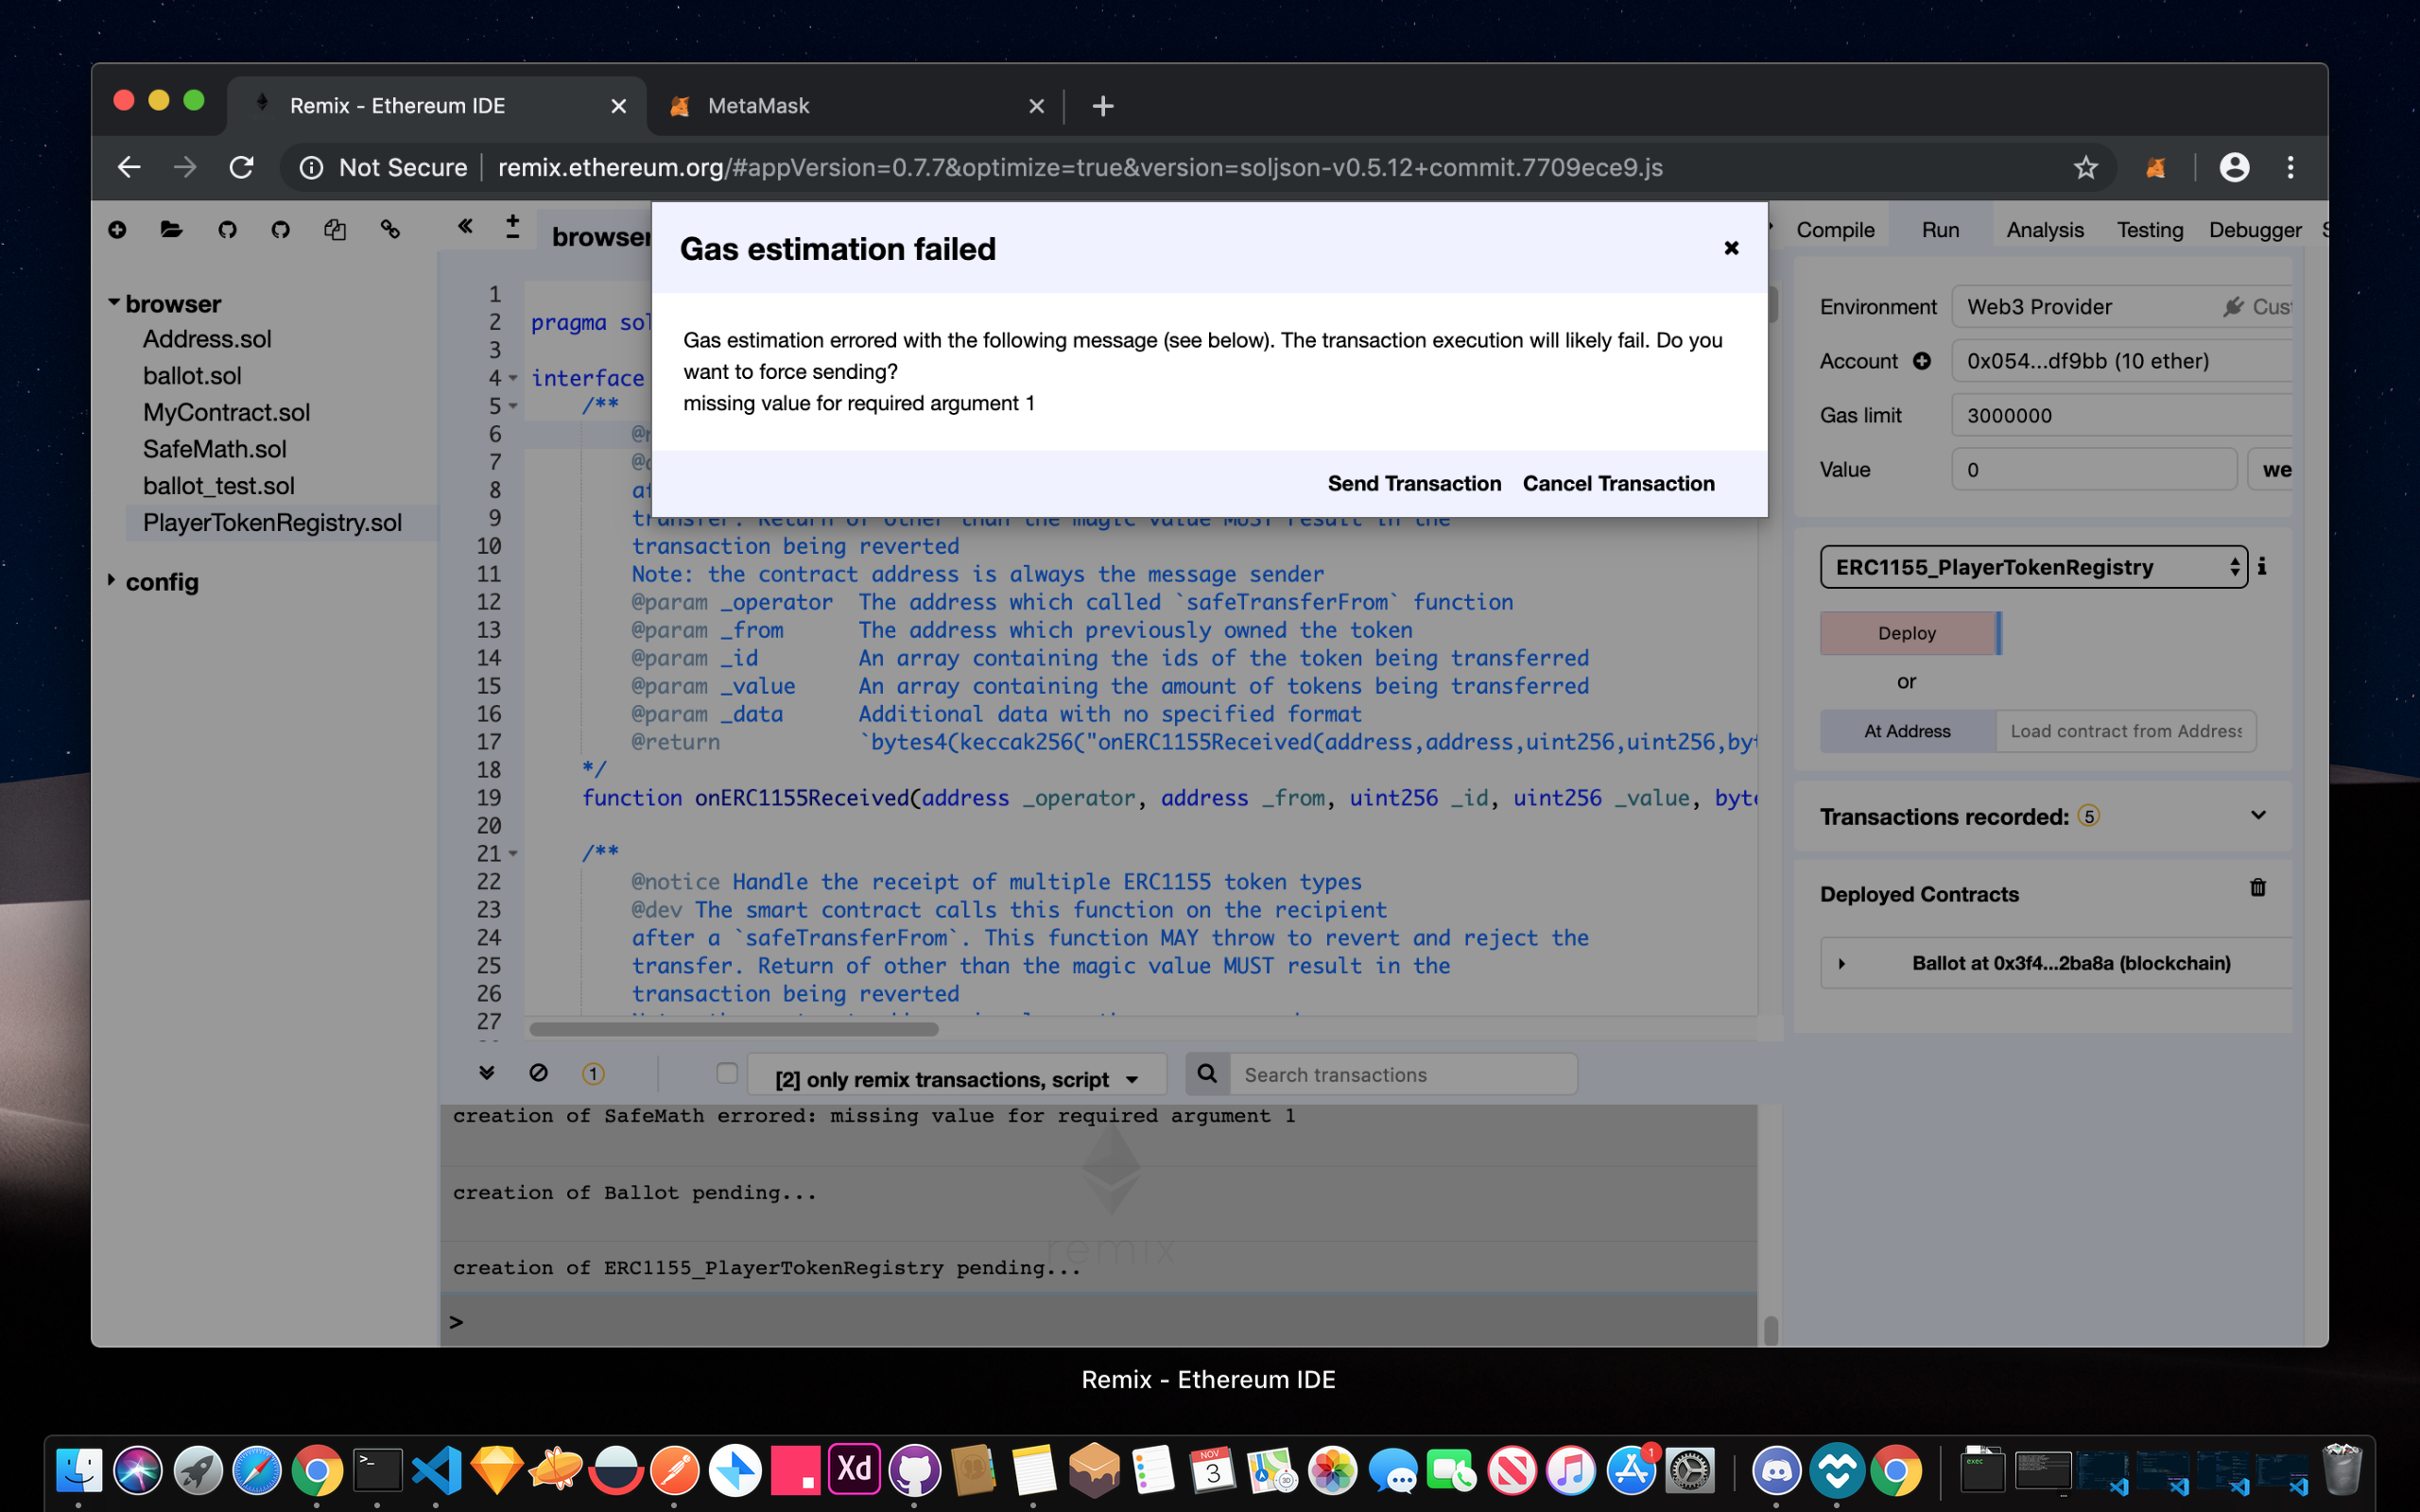Collapse the side panel with double chevron icon
This screenshot has width=2420, height=1512.
coord(465,226)
